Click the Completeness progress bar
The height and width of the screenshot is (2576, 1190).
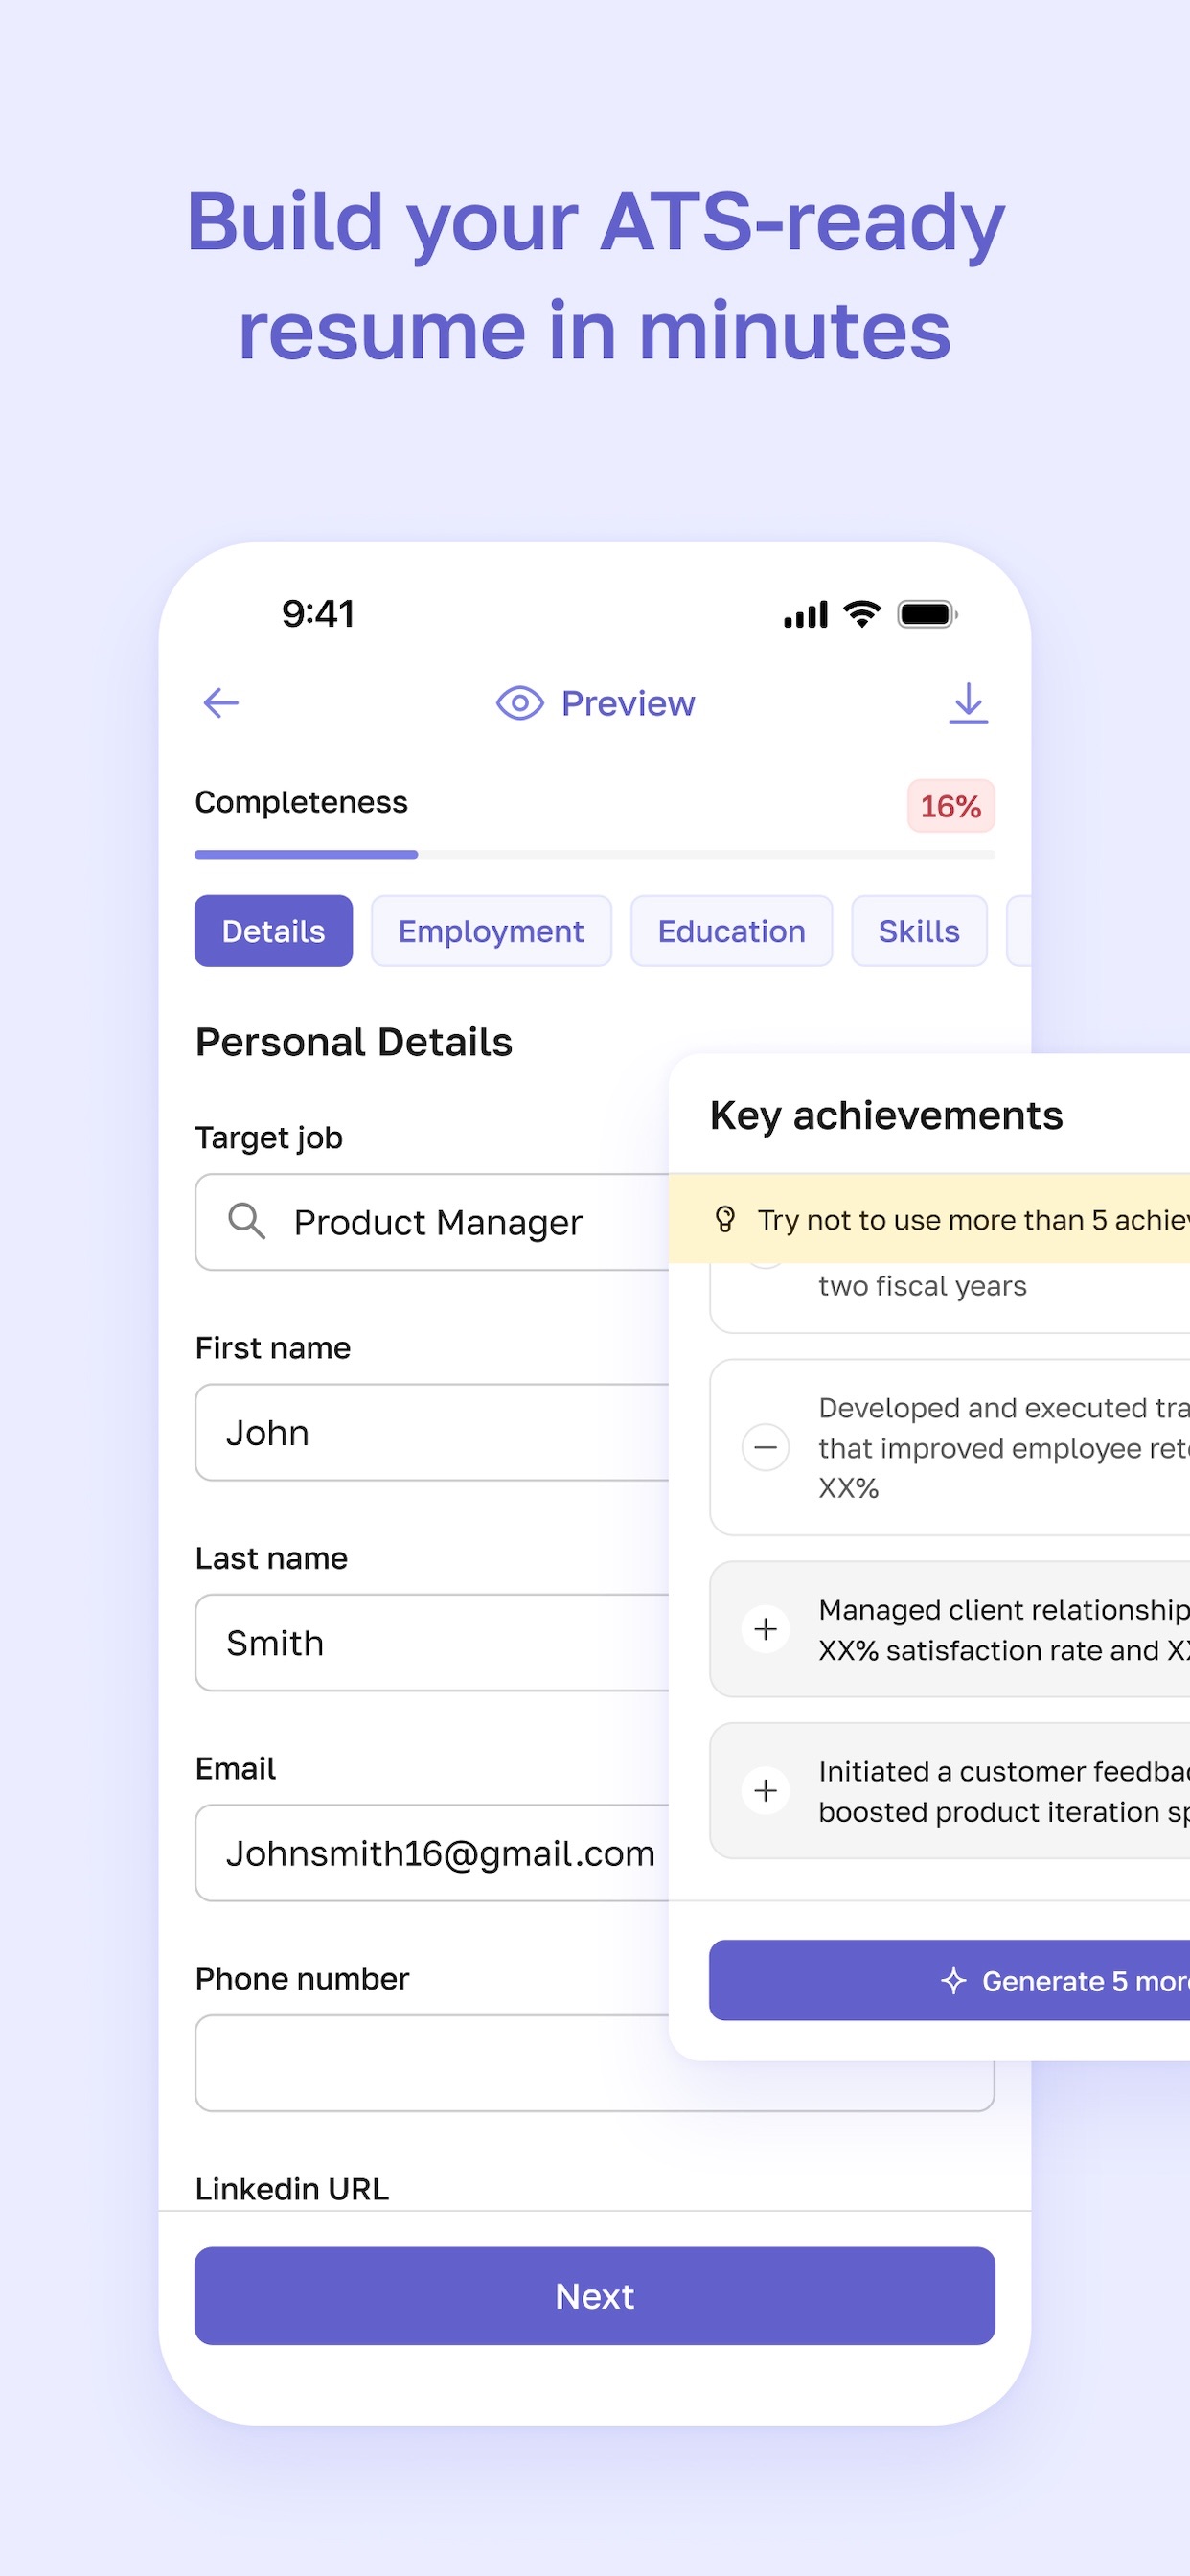[x=595, y=855]
